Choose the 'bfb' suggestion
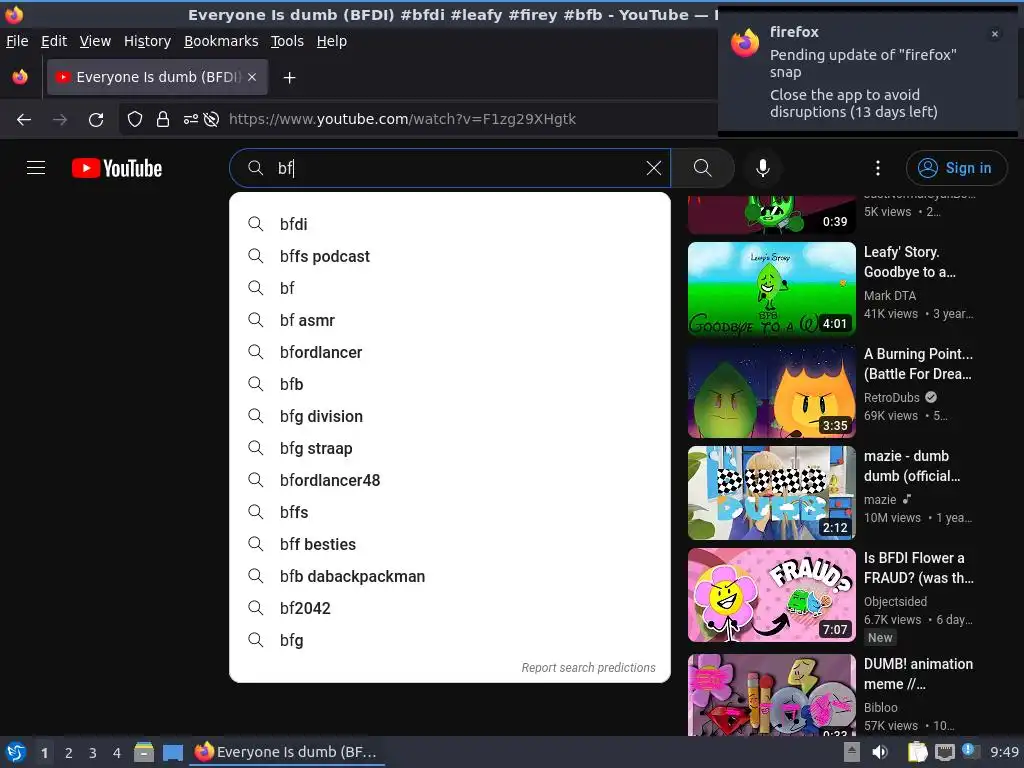Viewport: 1024px width, 768px height. (449, 384)
